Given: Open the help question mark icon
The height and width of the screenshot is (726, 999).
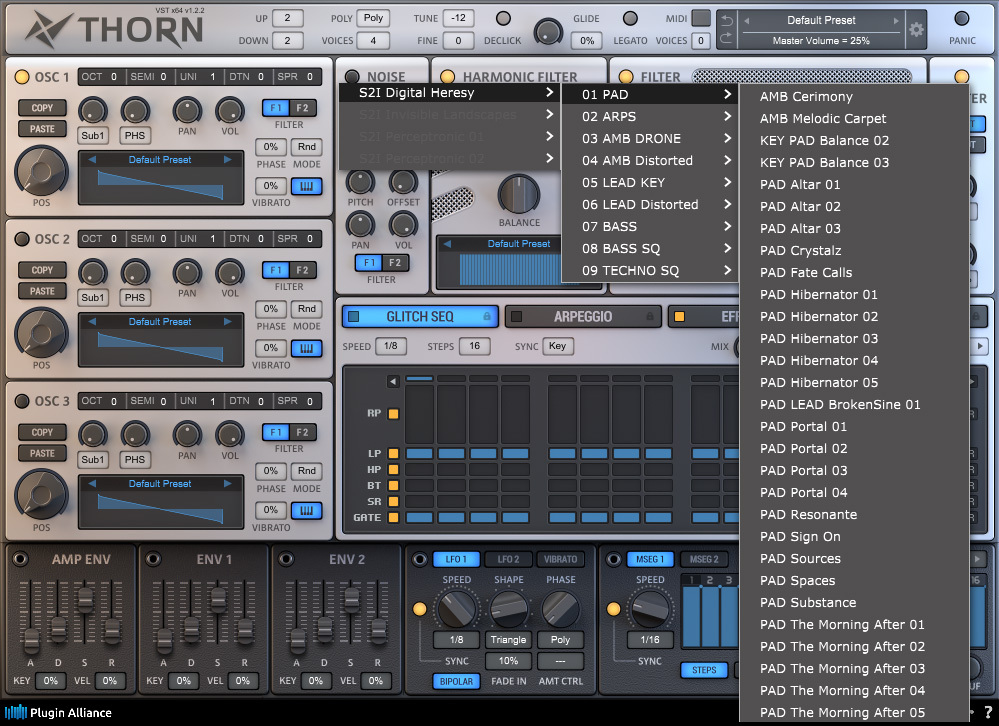Looking at the screenshot, I should [x=988, y=712].
